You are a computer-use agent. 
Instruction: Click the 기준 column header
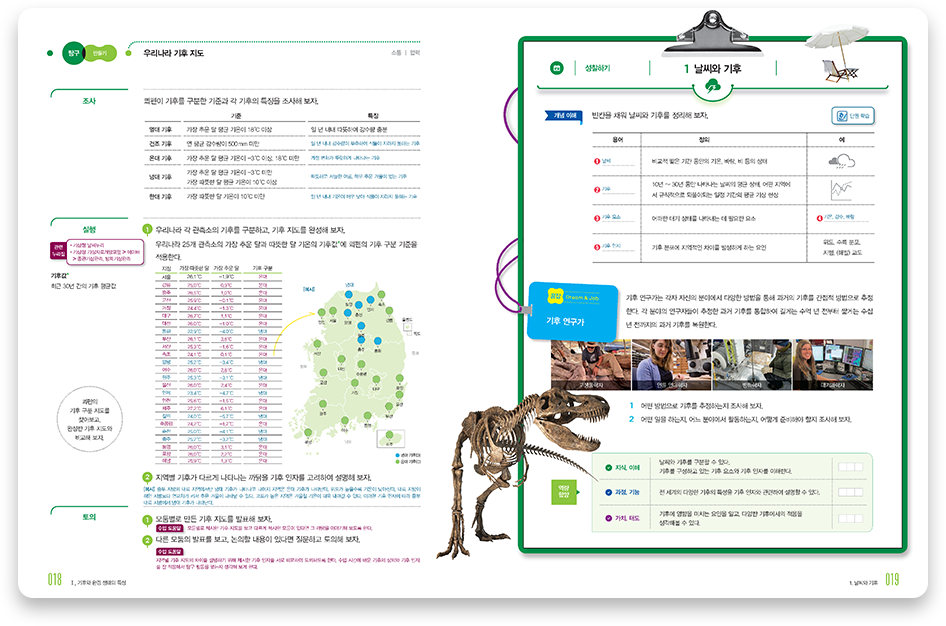(x=236, y=115)
